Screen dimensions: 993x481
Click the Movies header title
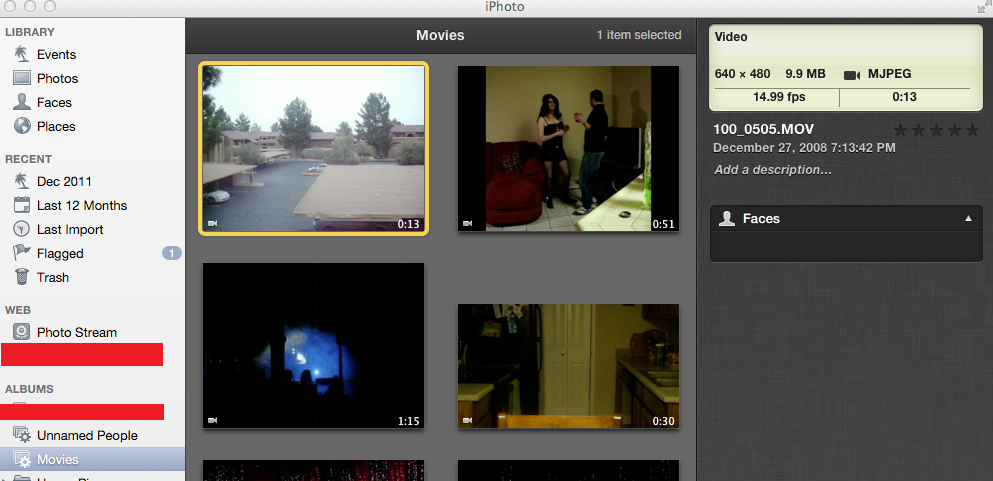[x=440, y=35]
